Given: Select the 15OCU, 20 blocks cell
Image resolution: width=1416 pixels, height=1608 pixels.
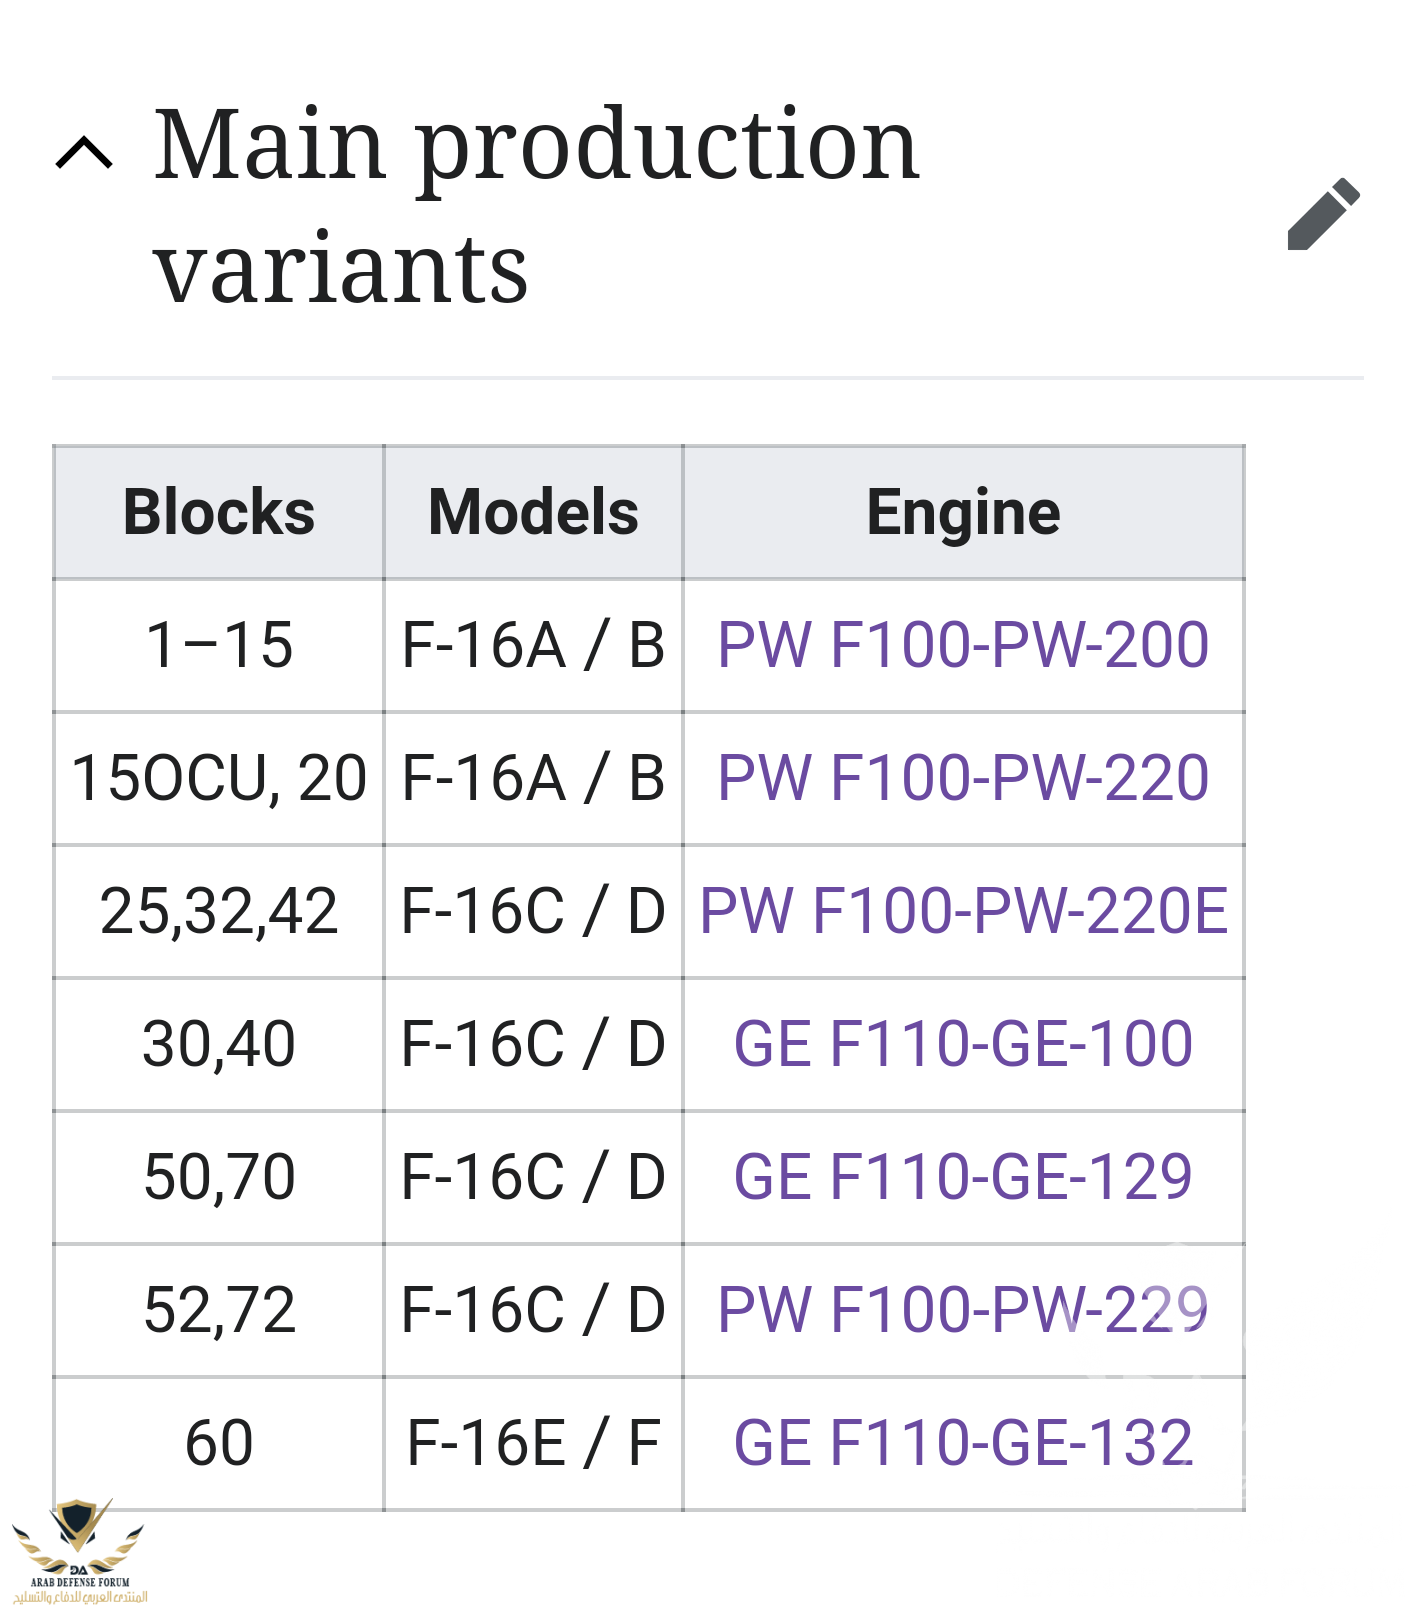Looking at the screenshot, I should [x=219, y=778].
